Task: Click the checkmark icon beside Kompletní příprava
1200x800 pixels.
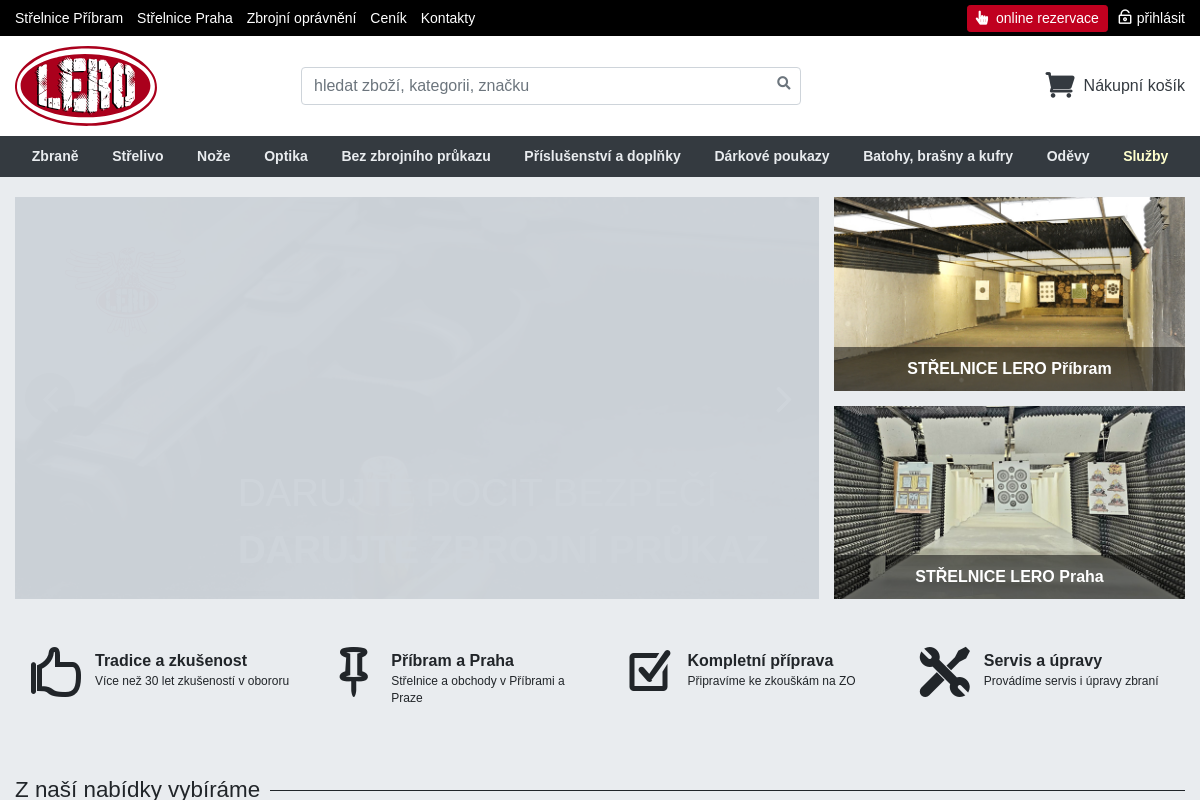Action: [649, 671]
